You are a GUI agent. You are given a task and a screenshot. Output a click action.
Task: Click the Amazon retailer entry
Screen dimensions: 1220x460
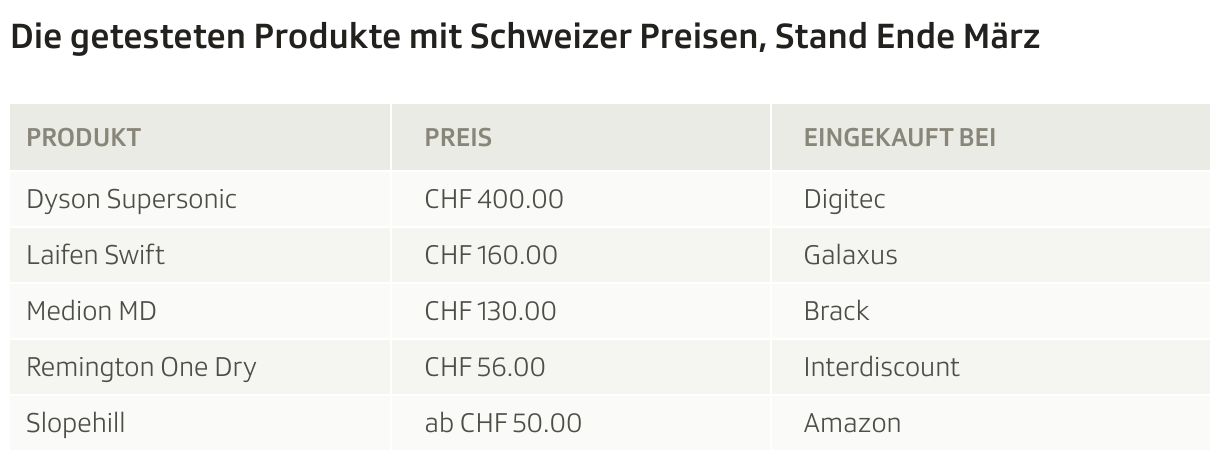click(x=852, y=423)
